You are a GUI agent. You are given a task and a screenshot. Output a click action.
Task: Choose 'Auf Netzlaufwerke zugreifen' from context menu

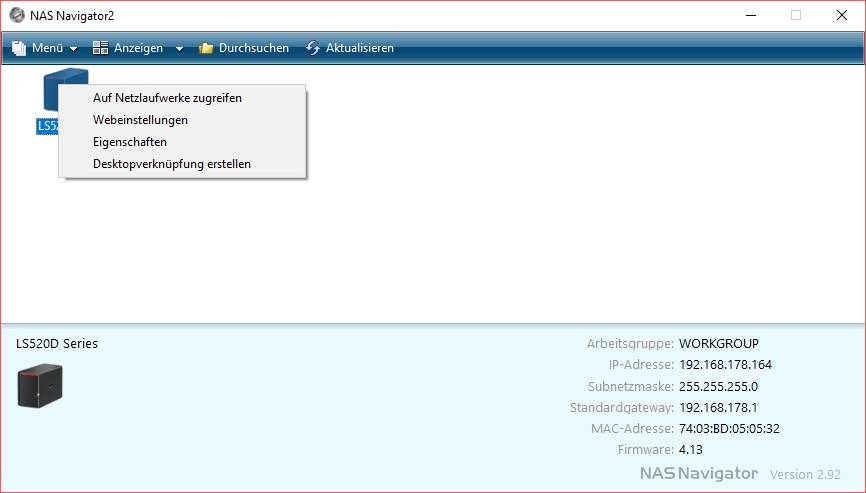[x=182, y=98]
